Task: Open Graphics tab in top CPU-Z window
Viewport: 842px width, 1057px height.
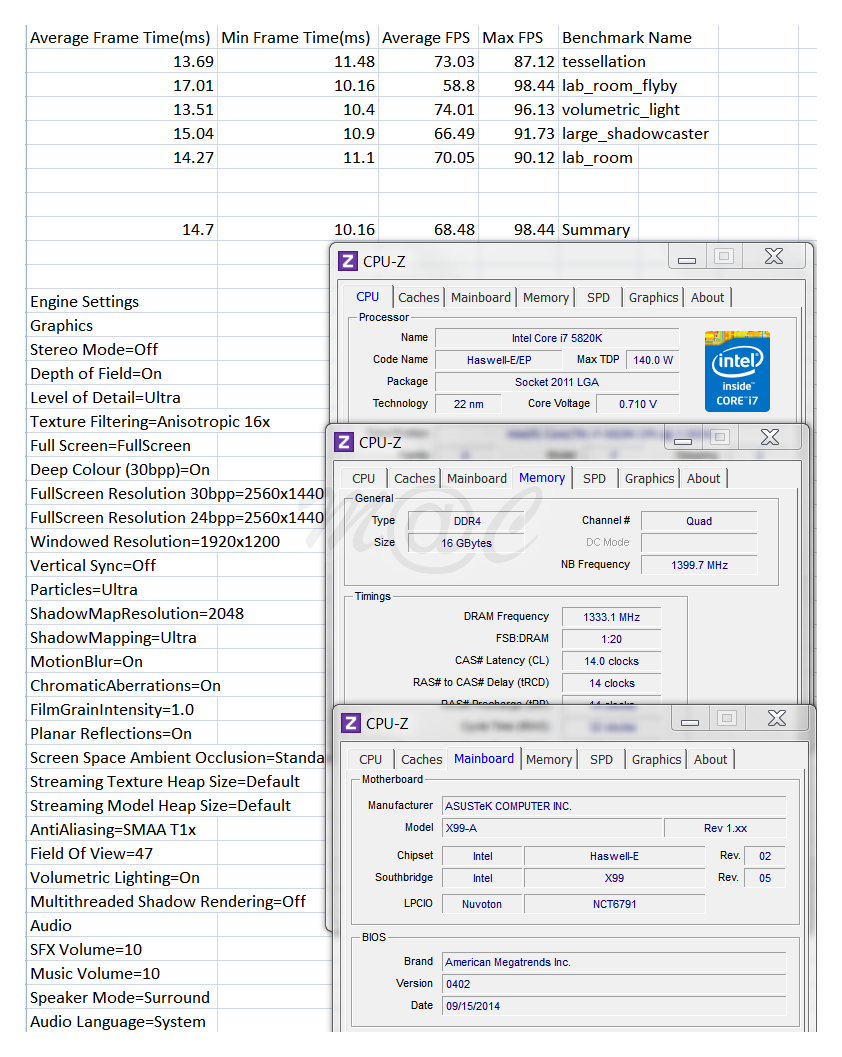Action: click(653, 297)
